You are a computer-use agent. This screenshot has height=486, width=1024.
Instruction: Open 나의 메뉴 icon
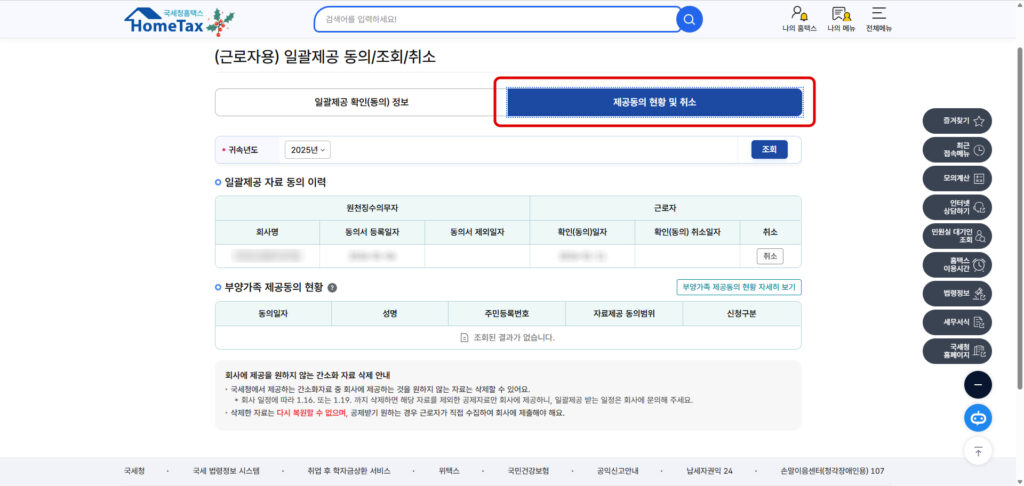pyautogui.click(x=841, y=18)
